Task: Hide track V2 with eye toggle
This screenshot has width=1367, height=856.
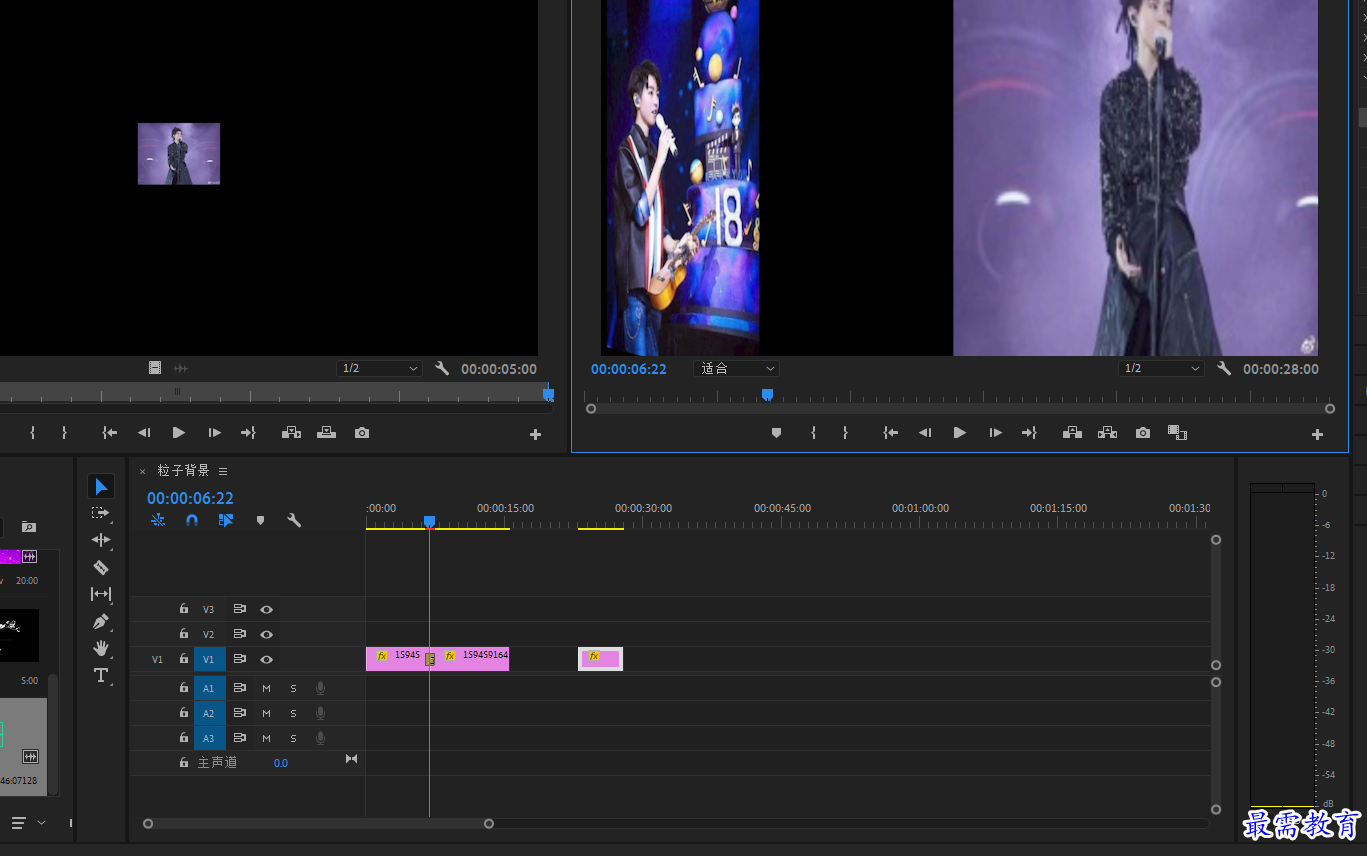Action: [x=267, y=634]
